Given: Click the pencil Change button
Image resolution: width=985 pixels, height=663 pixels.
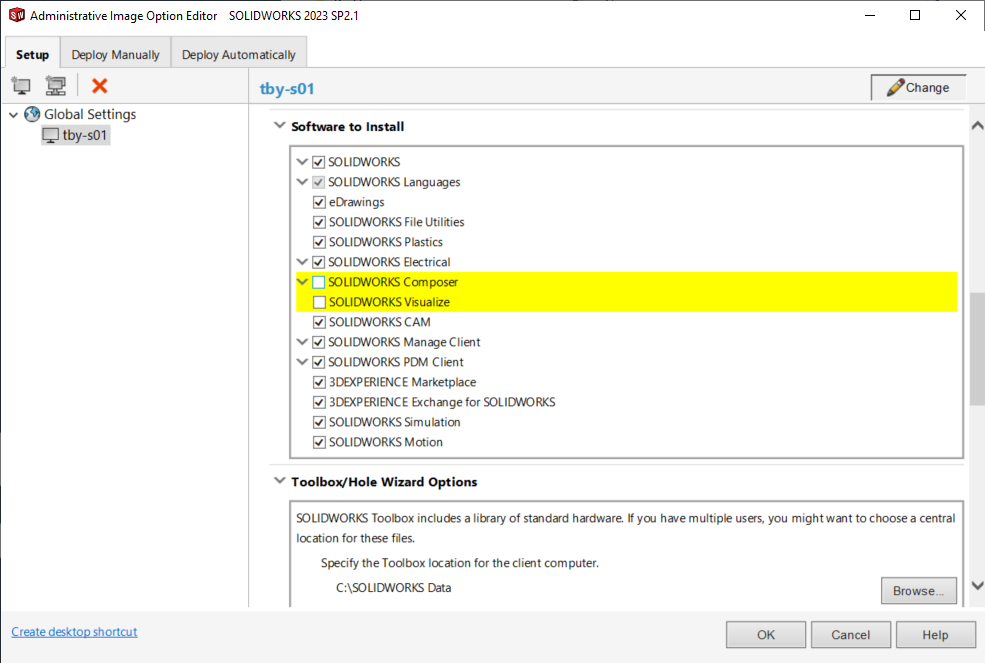Looking at the screenshot, I should (x=918, y=88).
